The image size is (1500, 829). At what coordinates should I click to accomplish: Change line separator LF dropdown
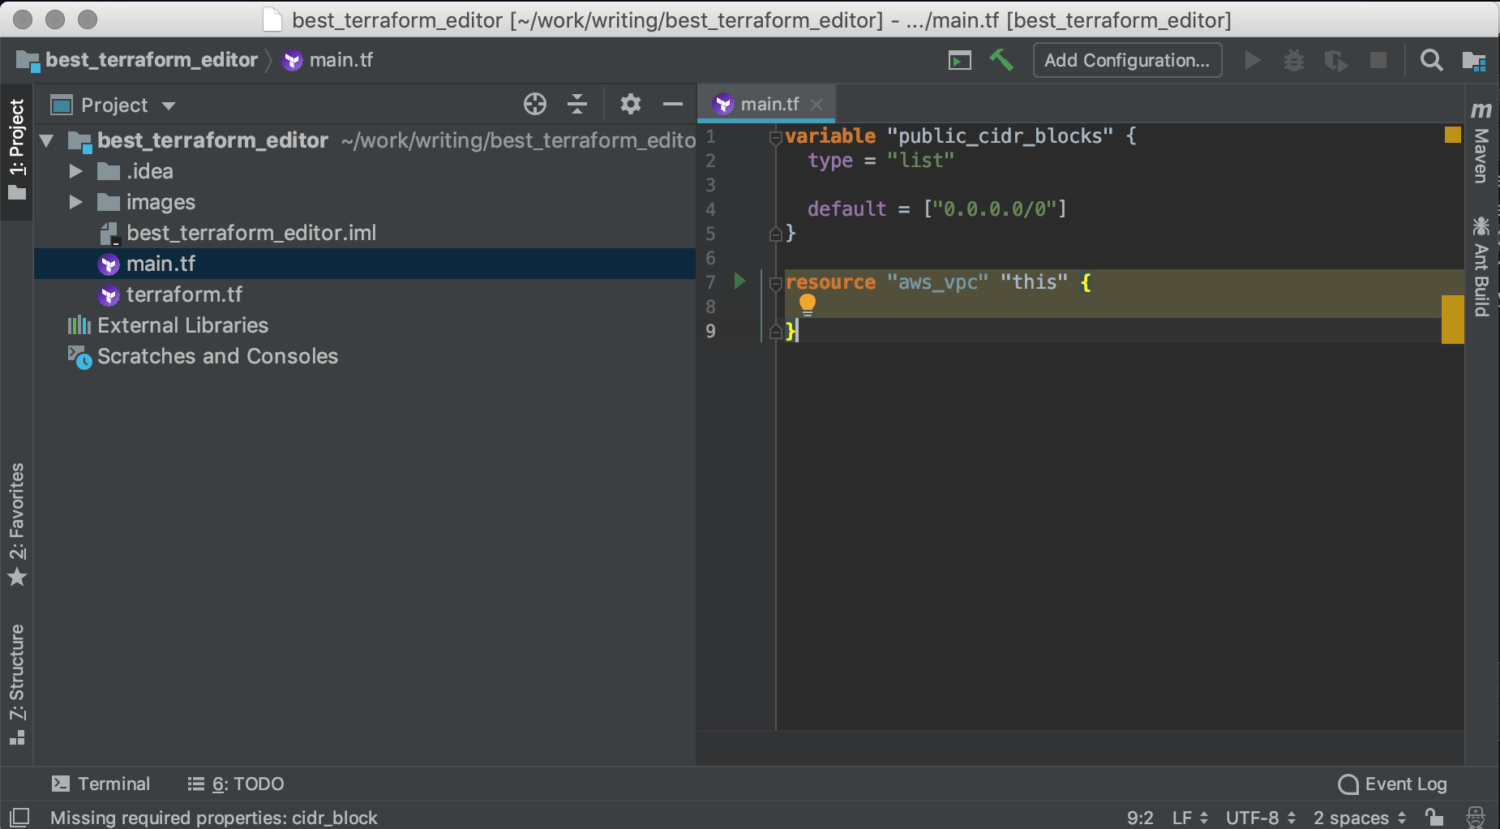(1190, 817)
